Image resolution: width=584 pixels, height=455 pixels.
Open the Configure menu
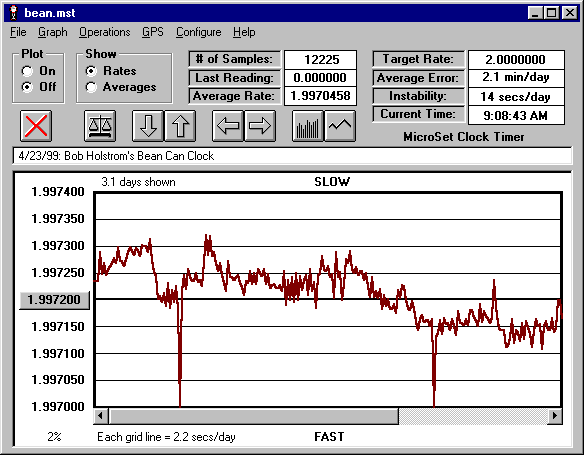[x=199, y=32]
